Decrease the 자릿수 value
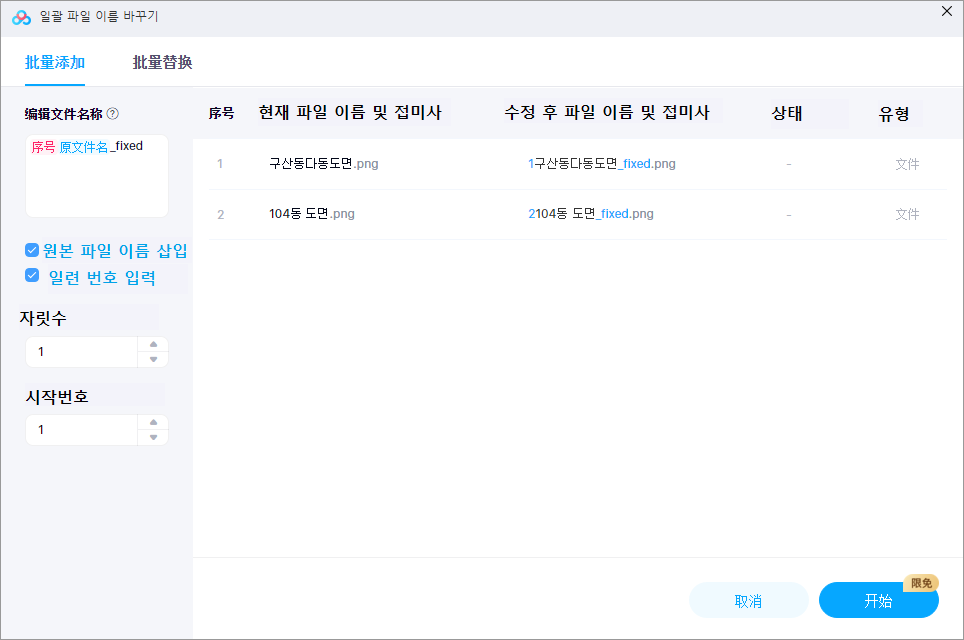The height and width of the screenshot is (640, 964). click(x=154, y=360)
